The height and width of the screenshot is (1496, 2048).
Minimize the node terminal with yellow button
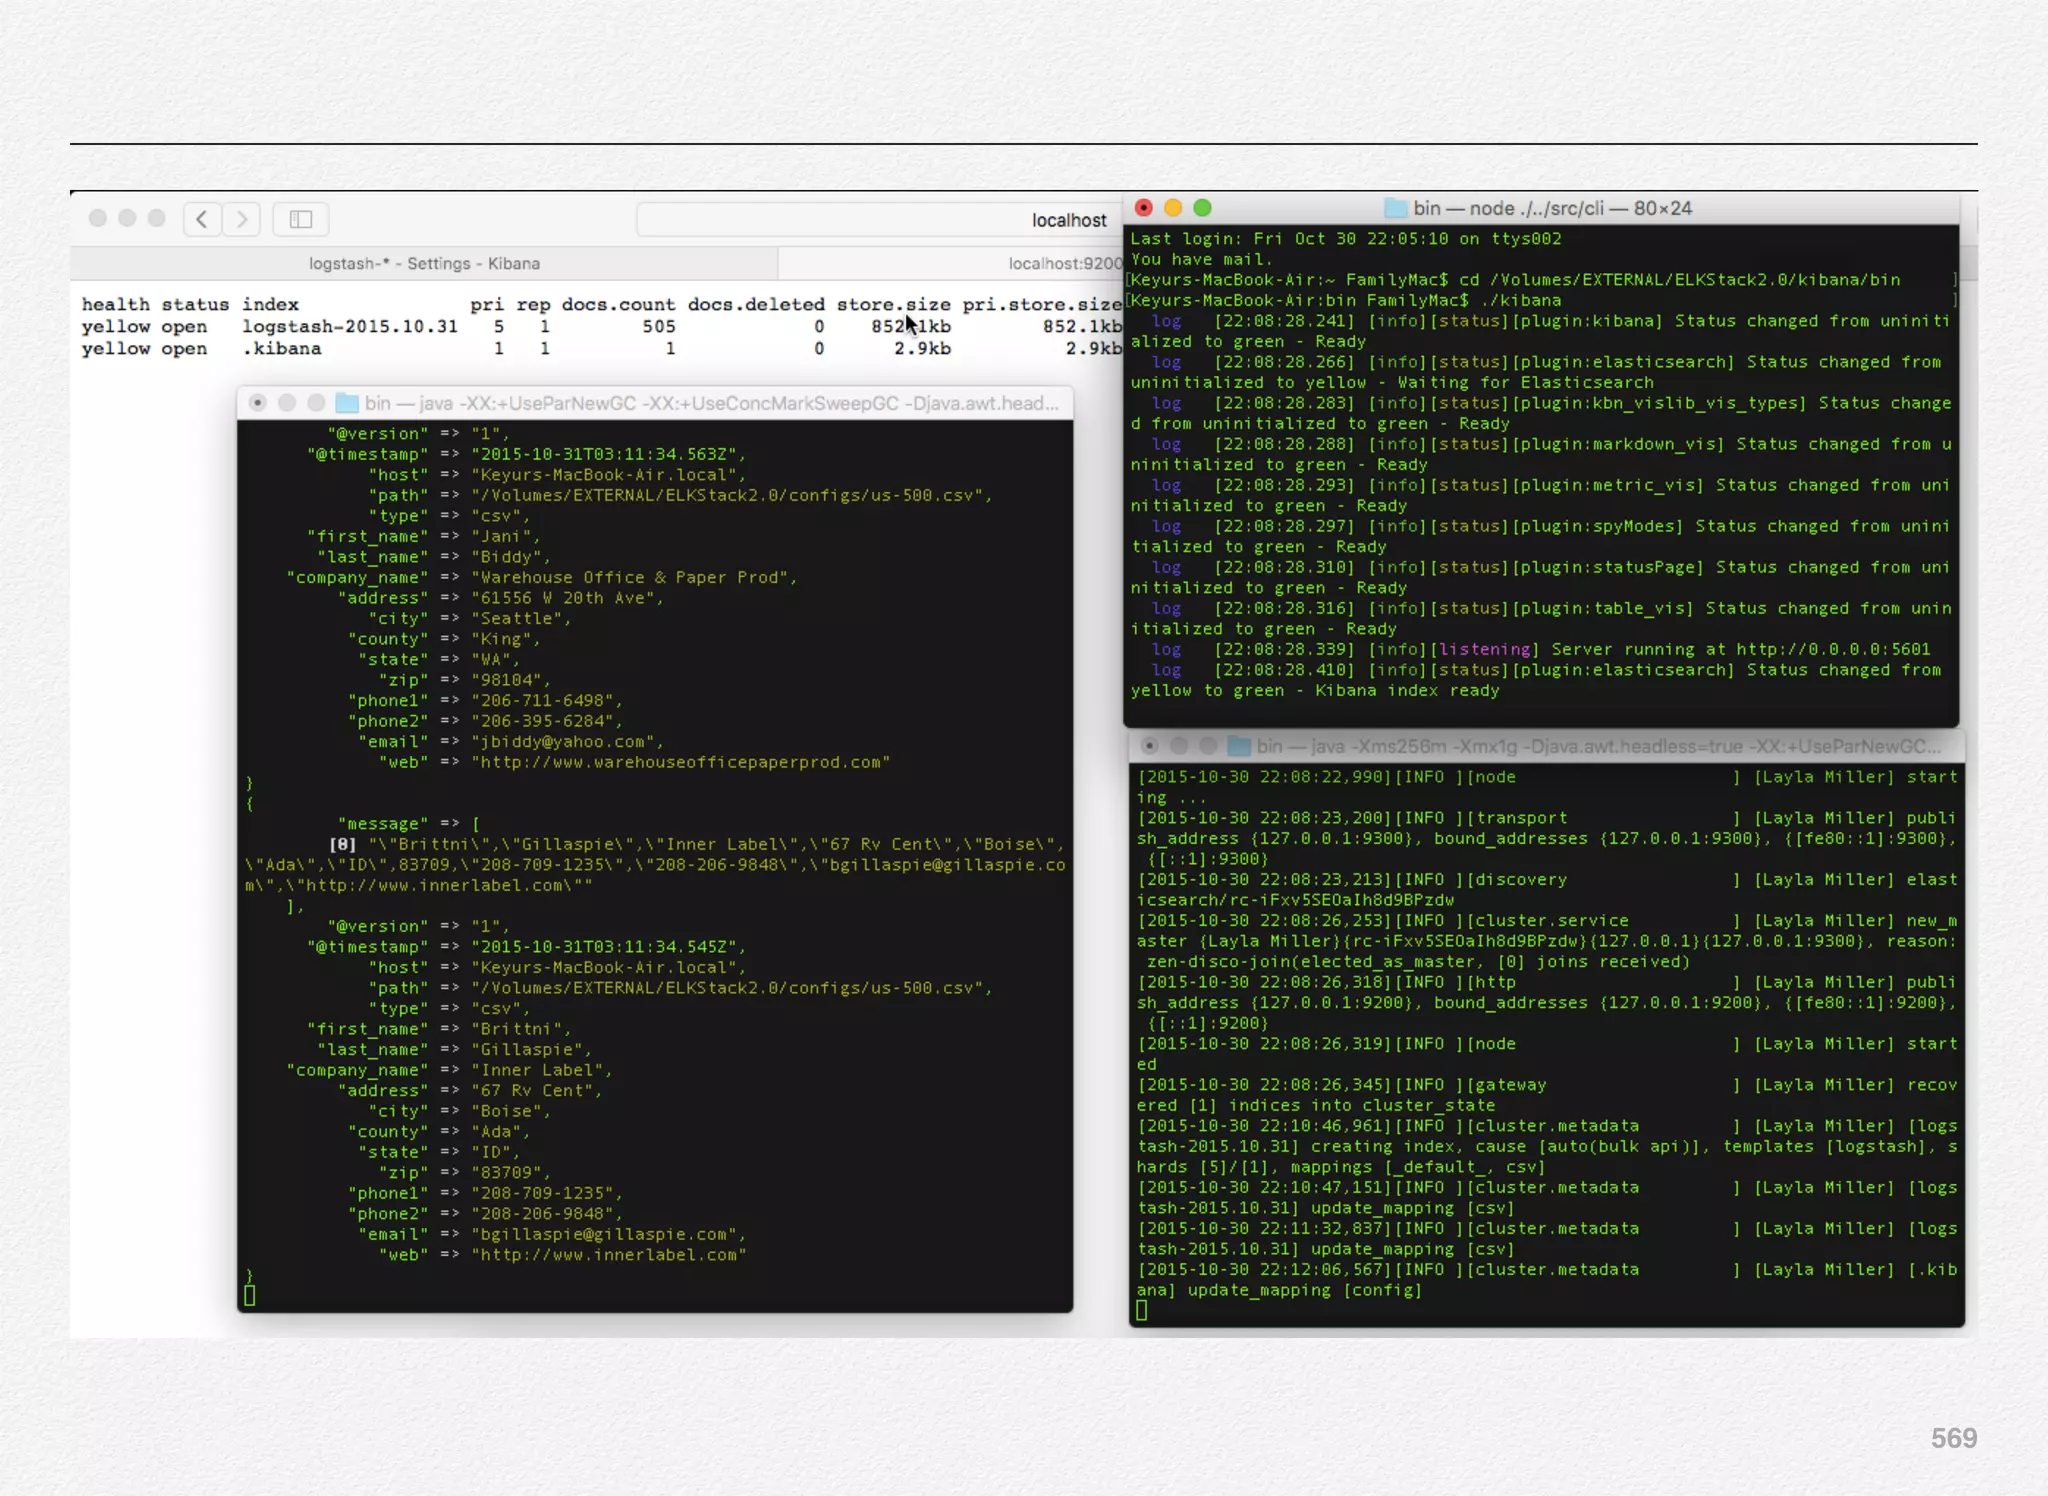point(1173,208)
